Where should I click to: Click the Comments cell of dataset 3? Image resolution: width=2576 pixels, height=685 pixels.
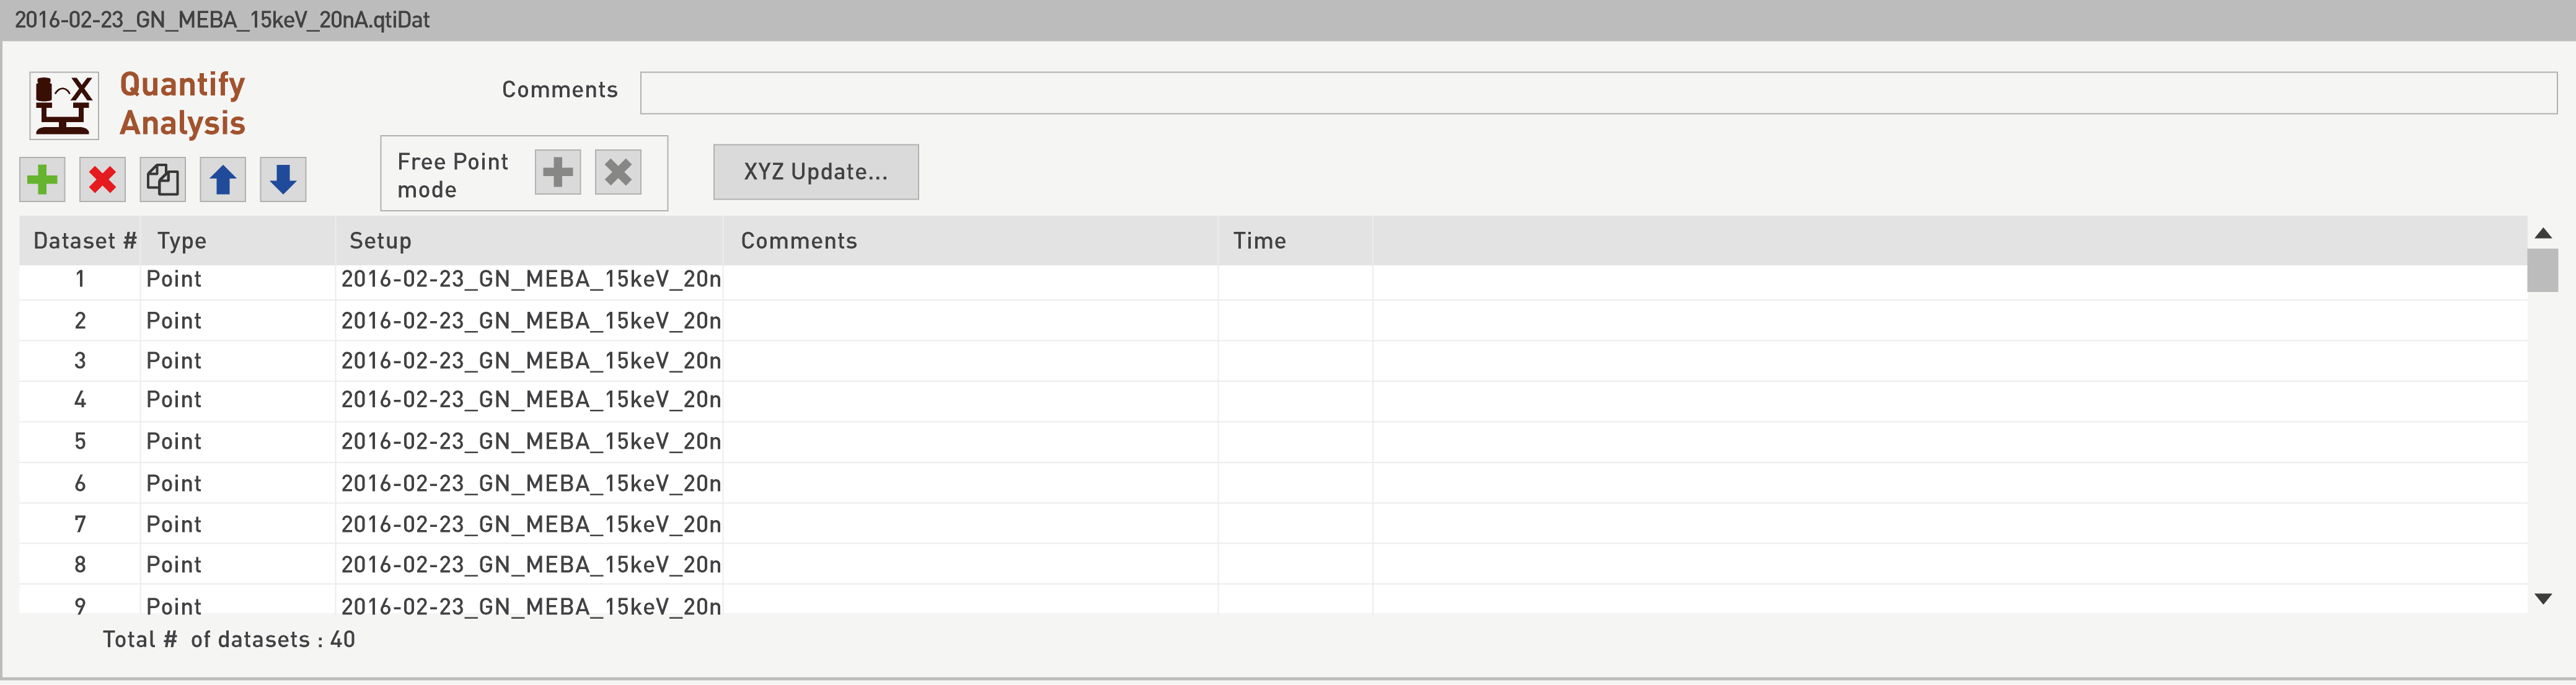[970, 361]
